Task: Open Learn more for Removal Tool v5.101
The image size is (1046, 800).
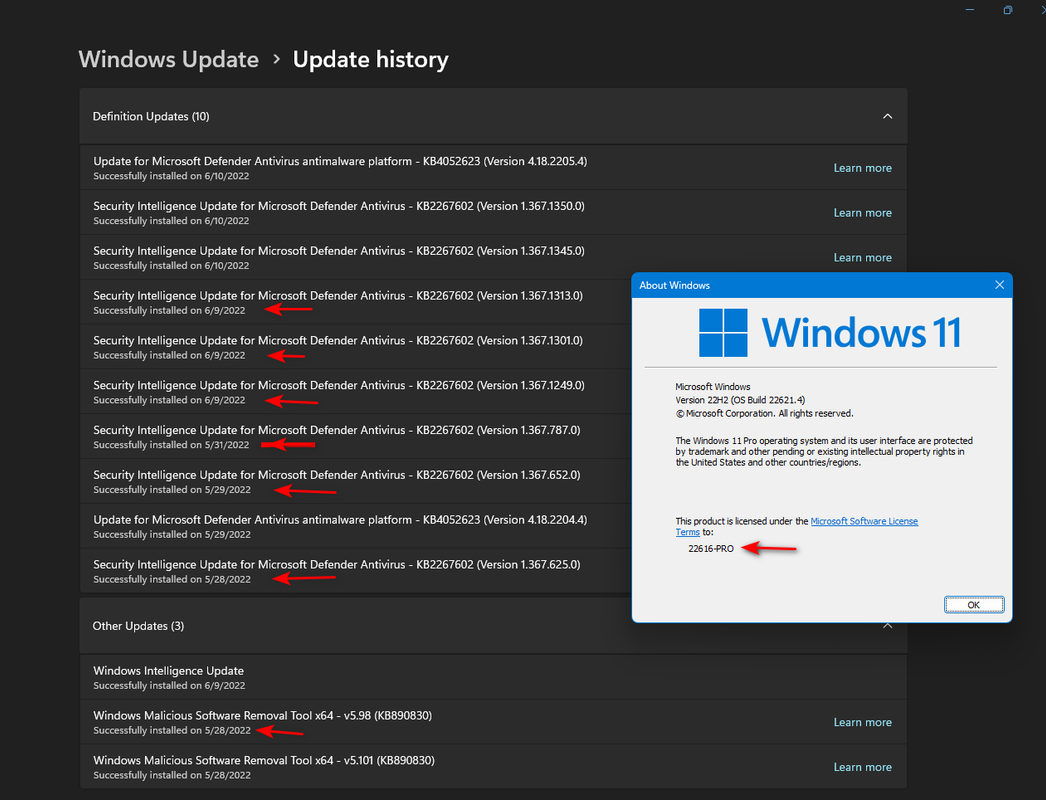Action: (862, 767)
